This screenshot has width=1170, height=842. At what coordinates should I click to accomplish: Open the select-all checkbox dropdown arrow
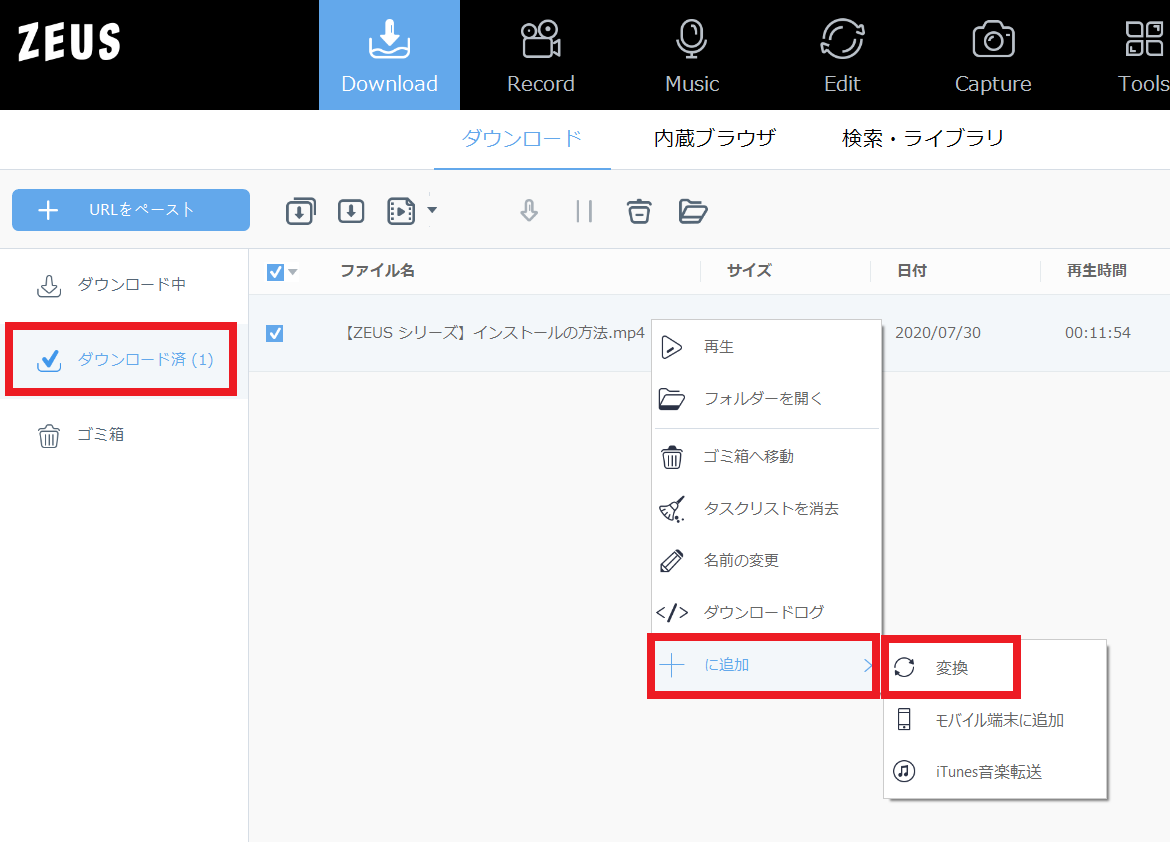294,272
